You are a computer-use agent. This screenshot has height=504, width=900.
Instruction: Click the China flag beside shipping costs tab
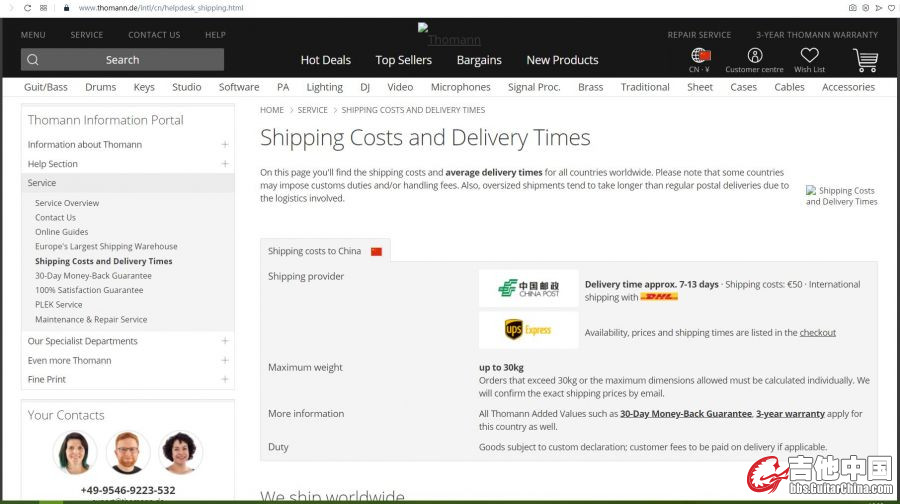[x=377, y=251]
